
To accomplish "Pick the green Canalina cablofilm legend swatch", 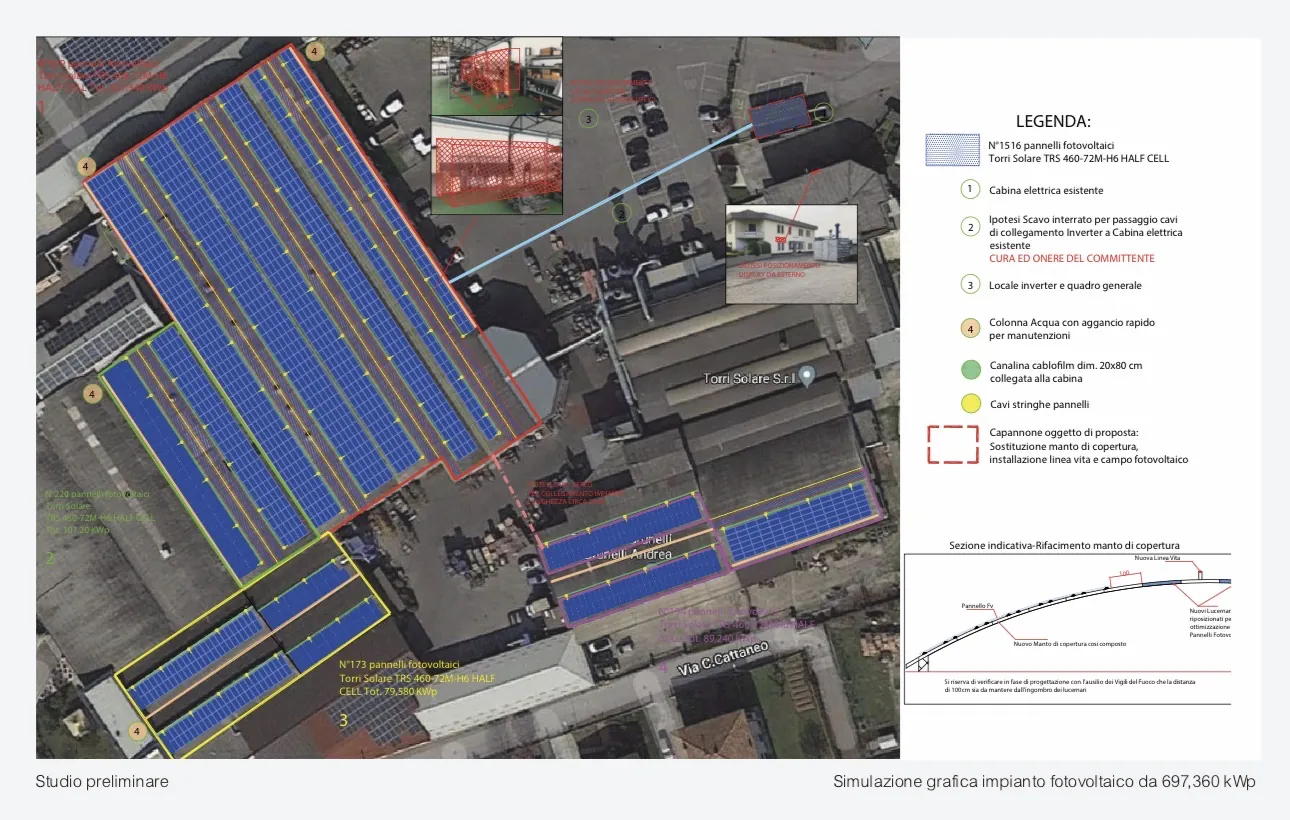I will 969,369.
